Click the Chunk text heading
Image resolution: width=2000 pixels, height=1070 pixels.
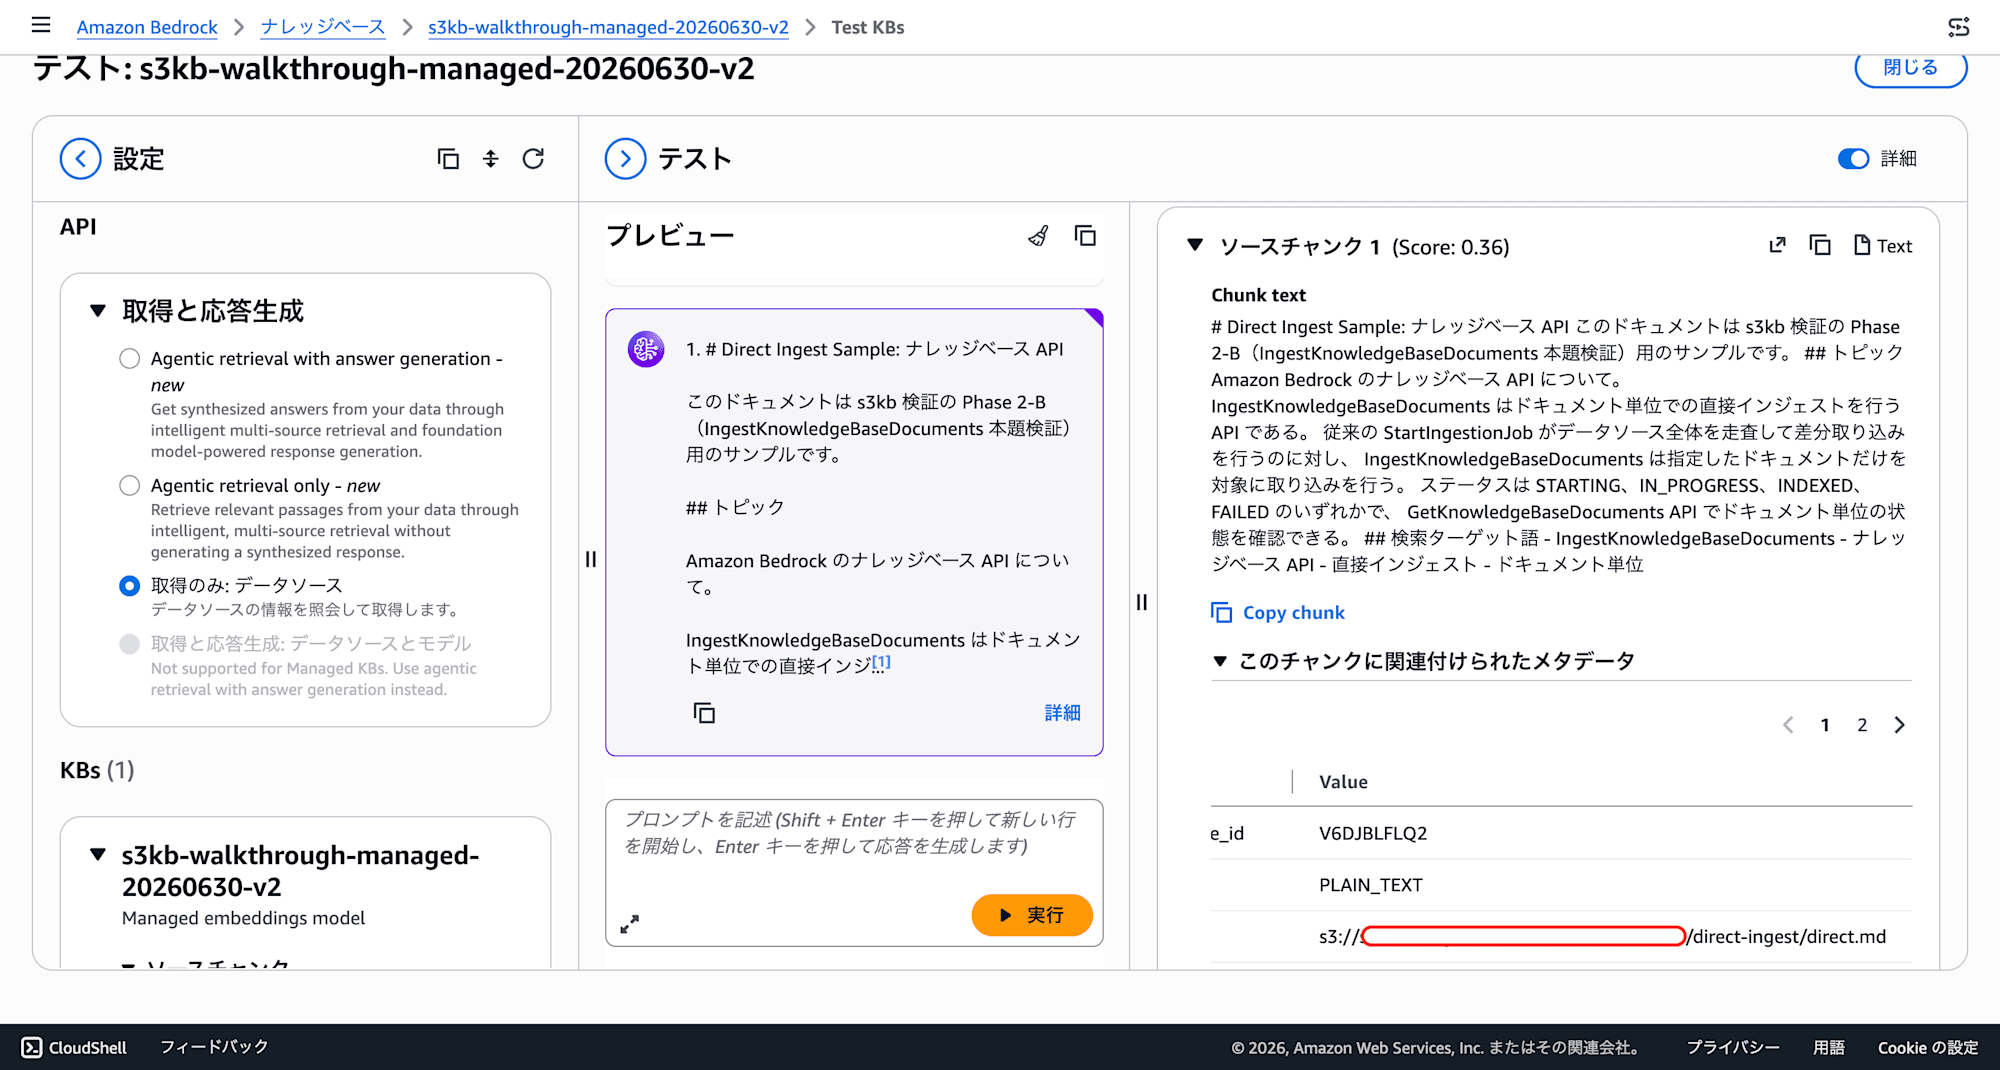click(x=1258, y=295)
